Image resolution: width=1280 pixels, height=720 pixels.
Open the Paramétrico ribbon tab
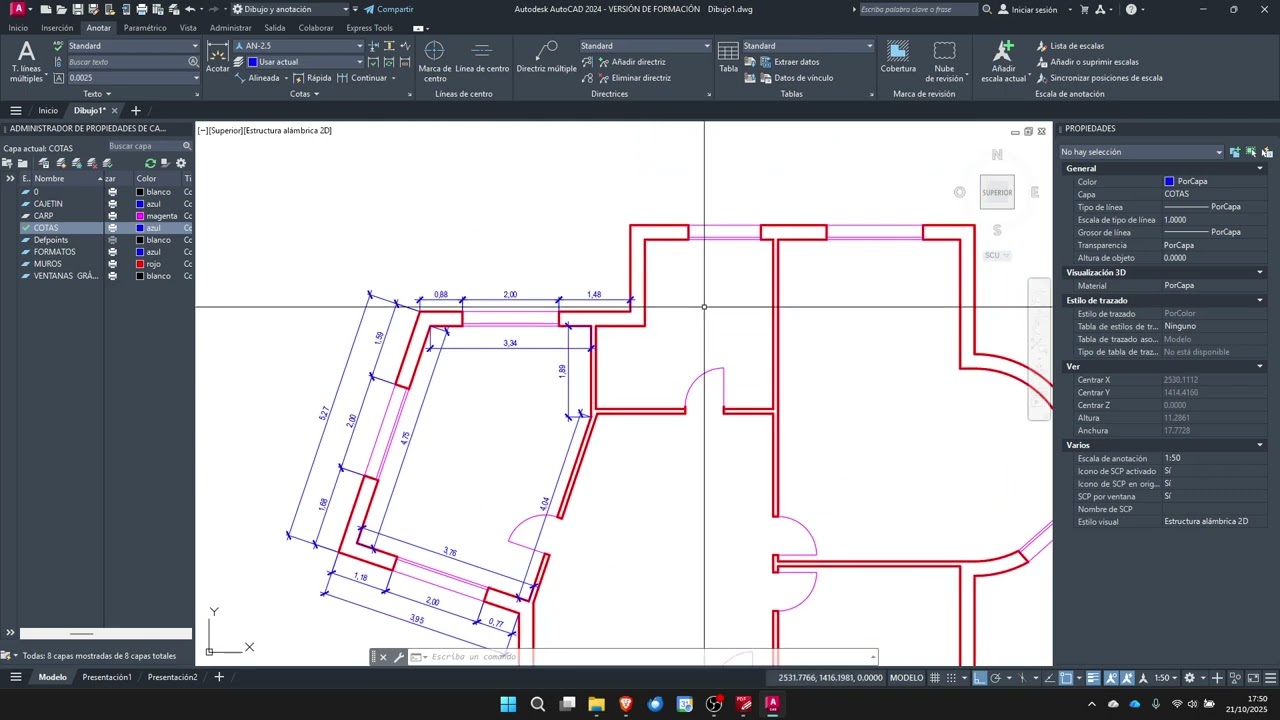coord(145,28)
